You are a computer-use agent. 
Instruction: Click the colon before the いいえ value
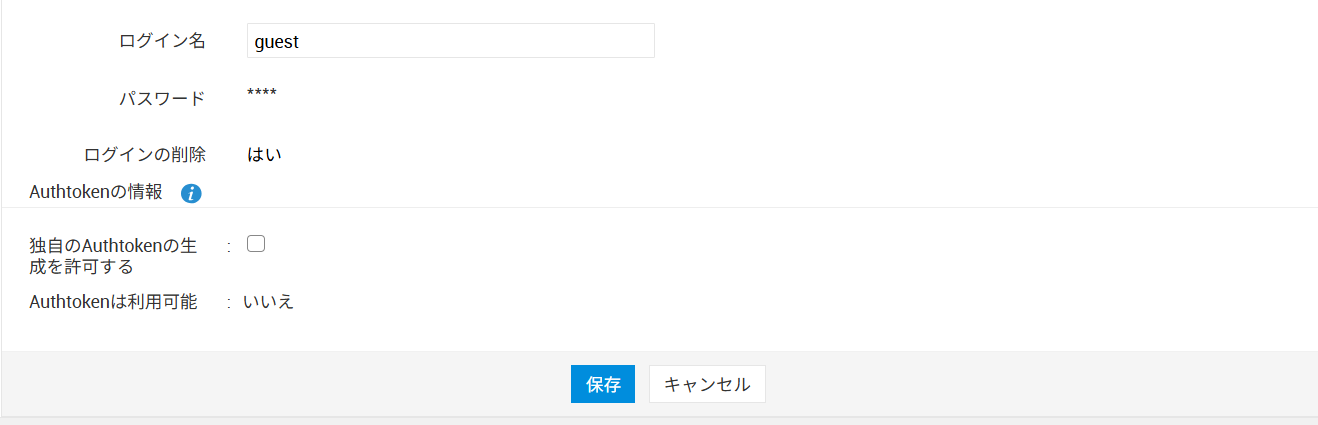click(229, 302)
